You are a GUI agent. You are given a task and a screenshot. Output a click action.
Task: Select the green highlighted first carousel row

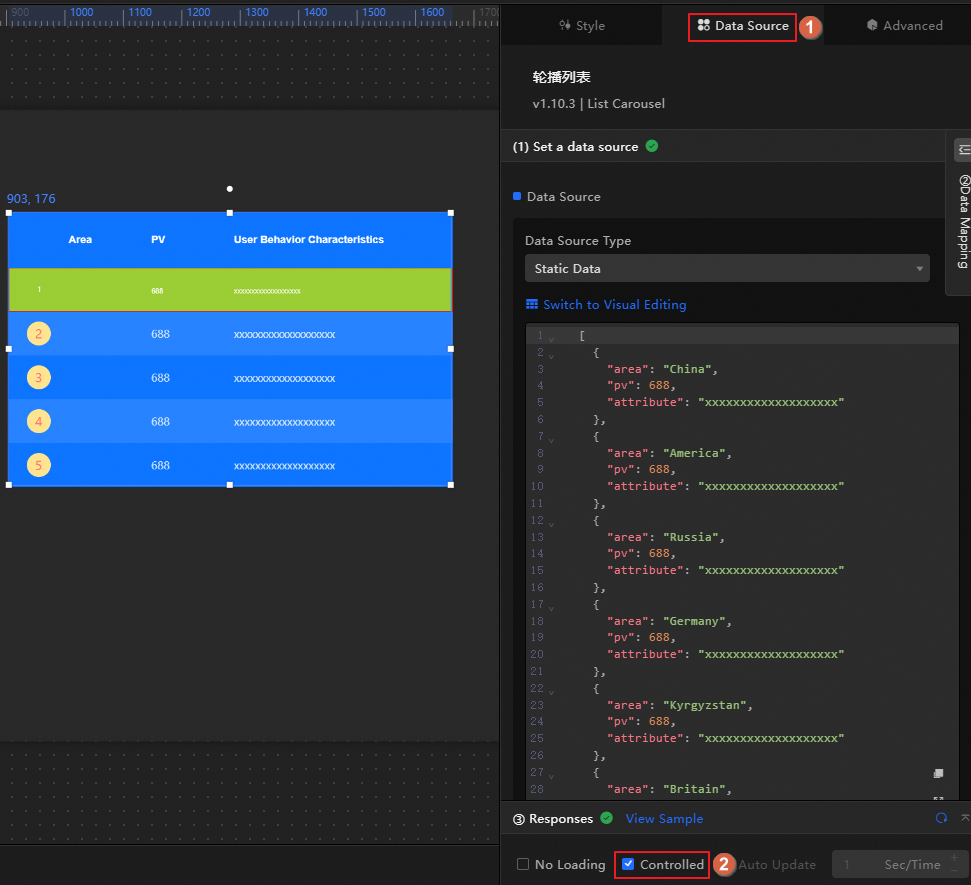pos(230,290)
